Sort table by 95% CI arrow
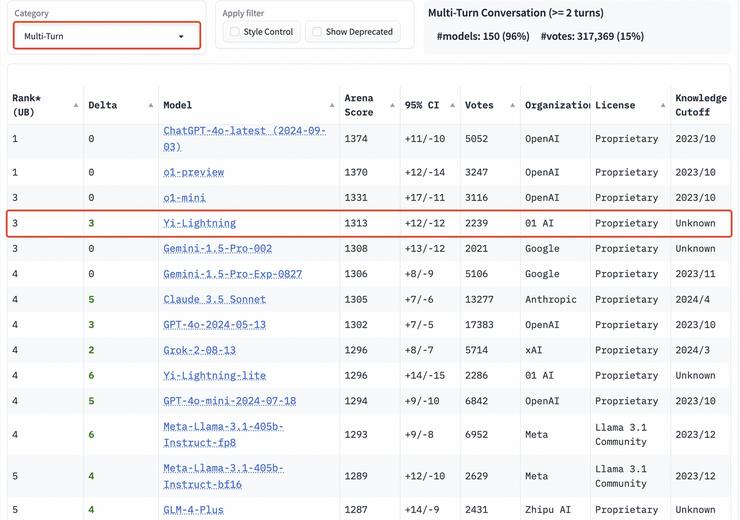Viewport: 740px width, 520px height. pyautogui.click(x=452, y=105)
